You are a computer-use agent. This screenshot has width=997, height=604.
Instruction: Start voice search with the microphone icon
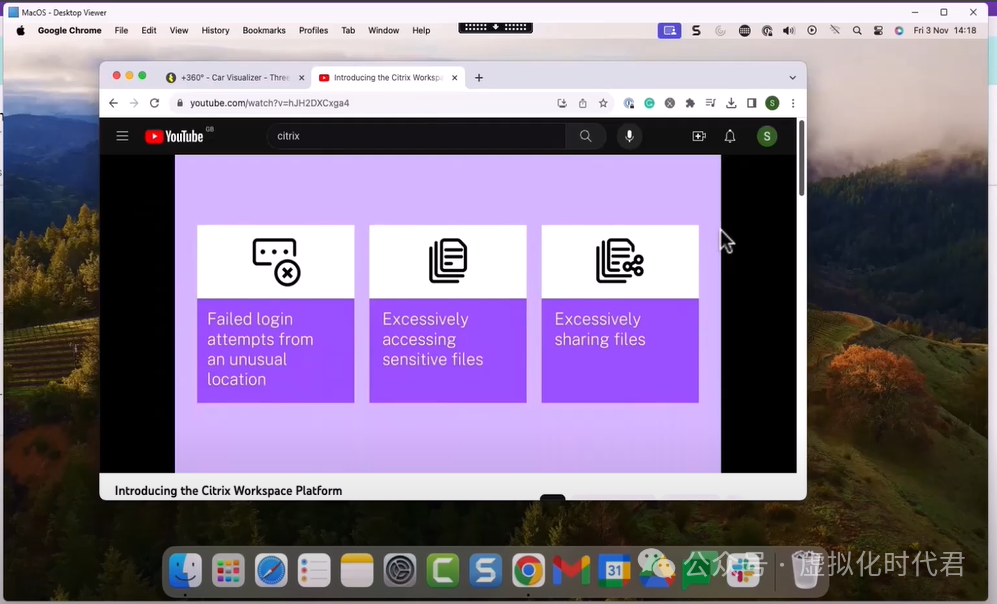point(629,136)
